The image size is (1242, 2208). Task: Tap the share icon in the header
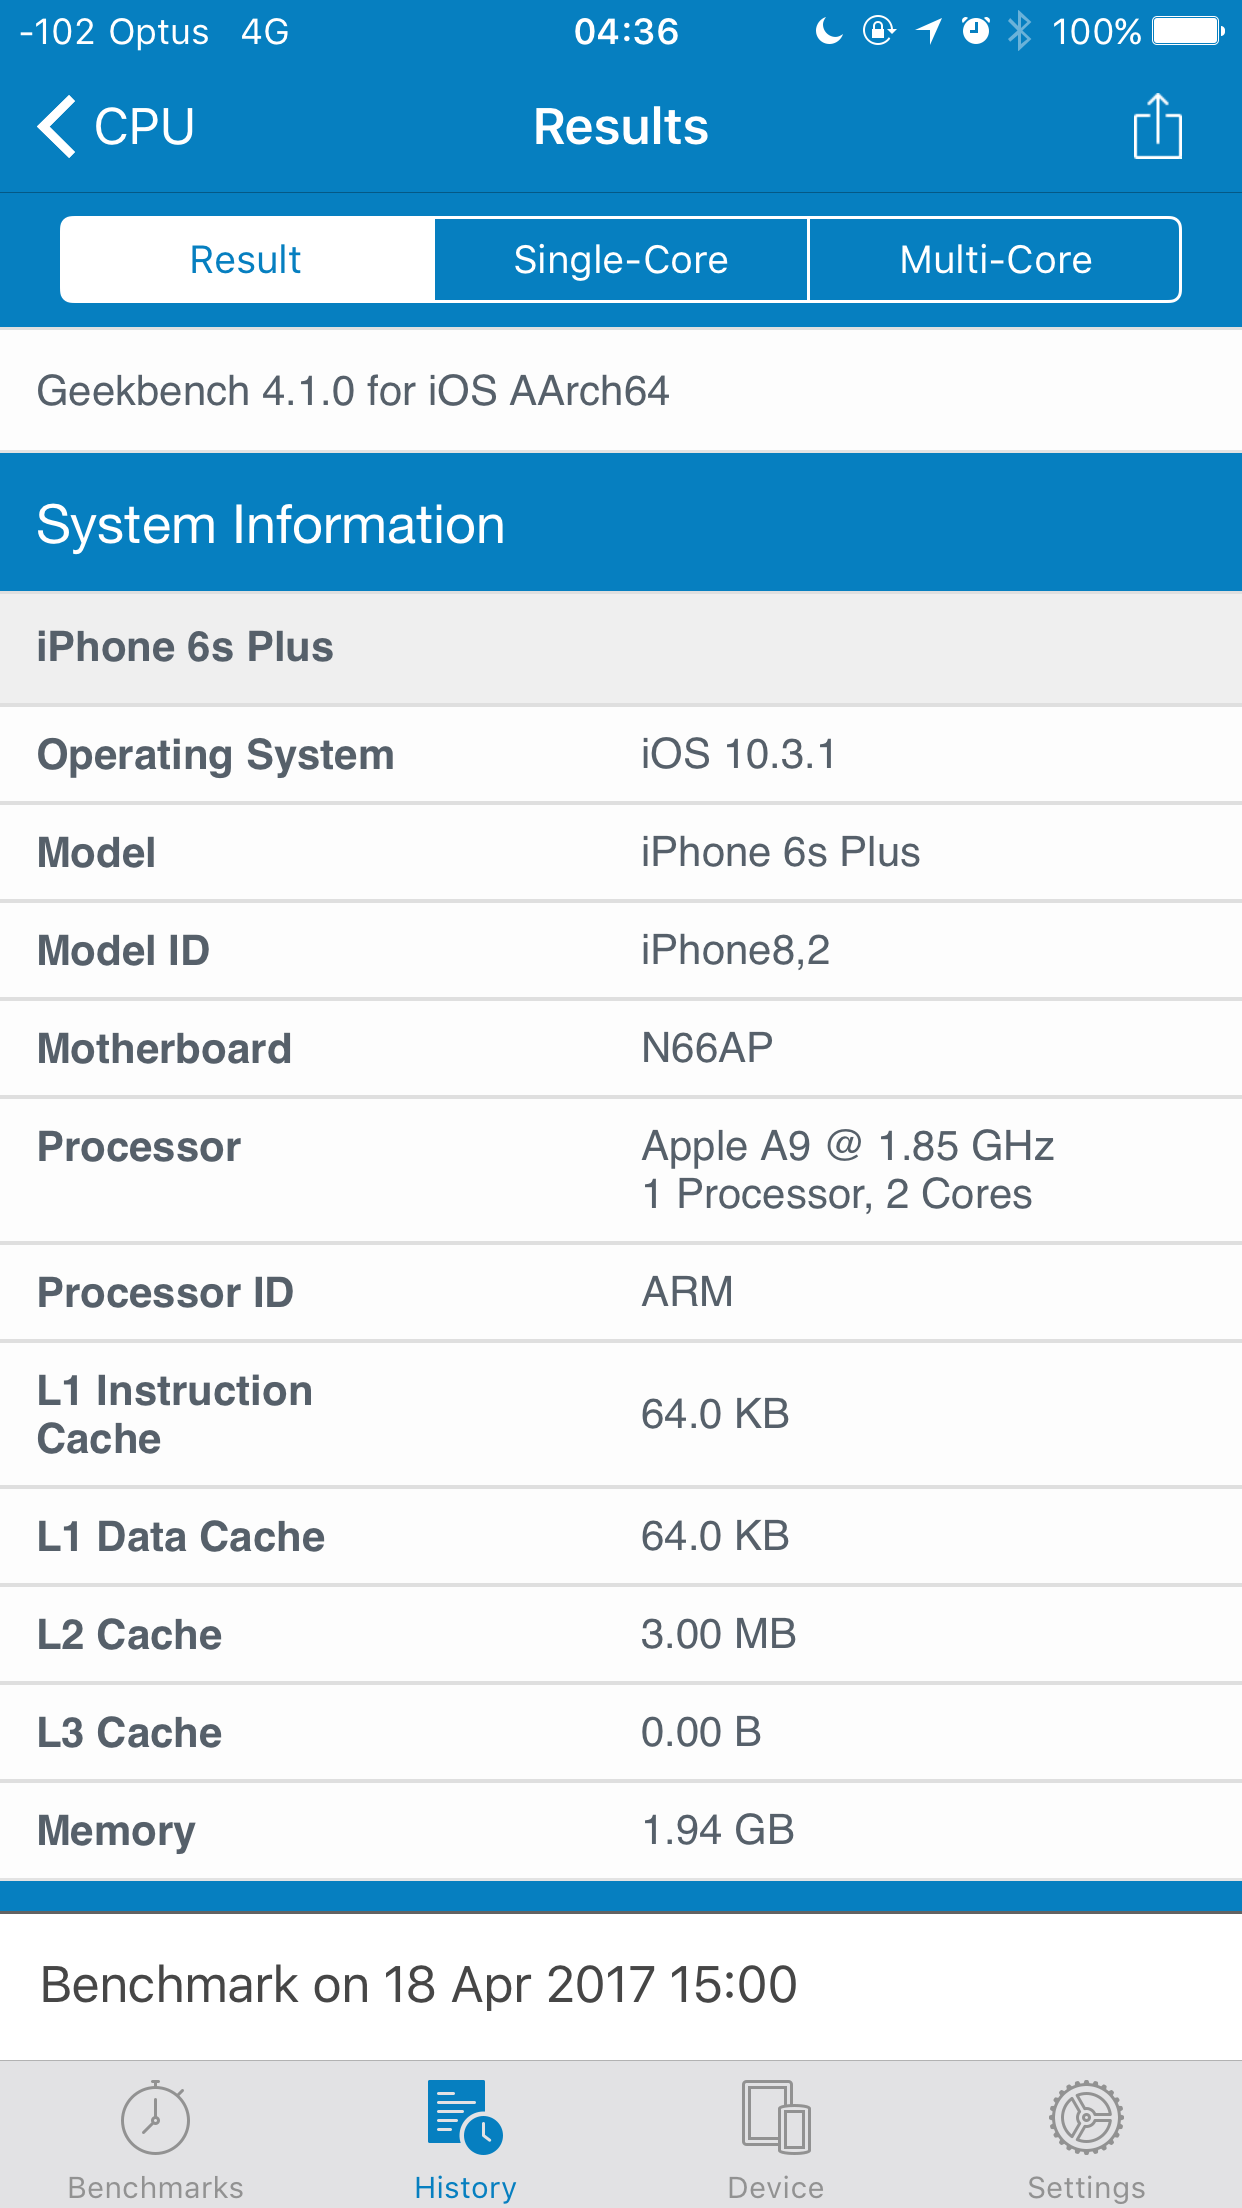click(x=1157, y=127)
